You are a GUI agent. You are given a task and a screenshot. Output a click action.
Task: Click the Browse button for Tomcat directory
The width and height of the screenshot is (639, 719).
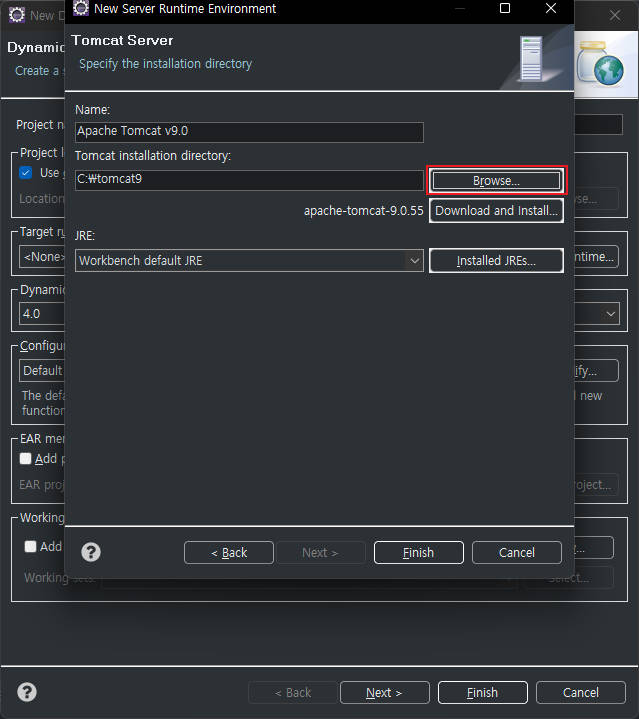[x=496, y=180]
